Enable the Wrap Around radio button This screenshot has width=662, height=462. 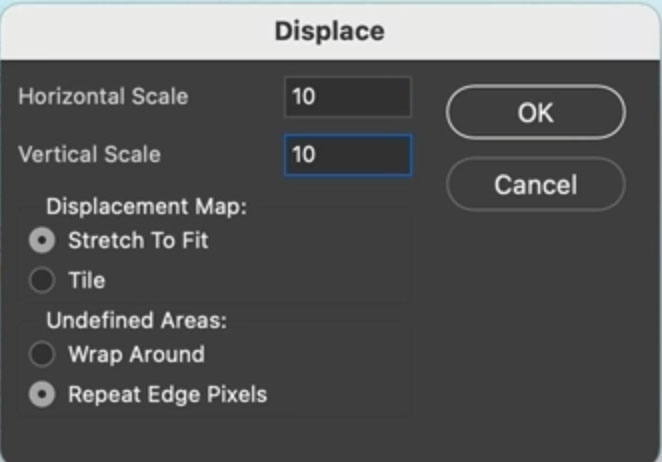(42, 354)
